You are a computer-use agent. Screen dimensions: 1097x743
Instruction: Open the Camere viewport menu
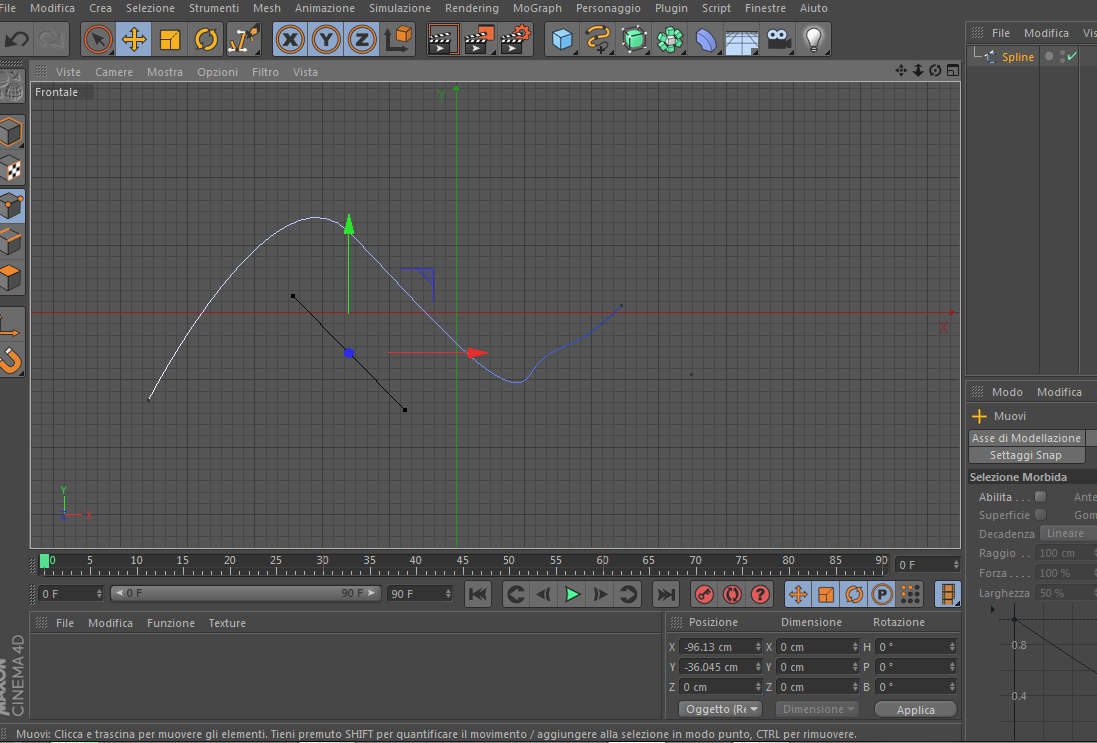tap(114, 72)
